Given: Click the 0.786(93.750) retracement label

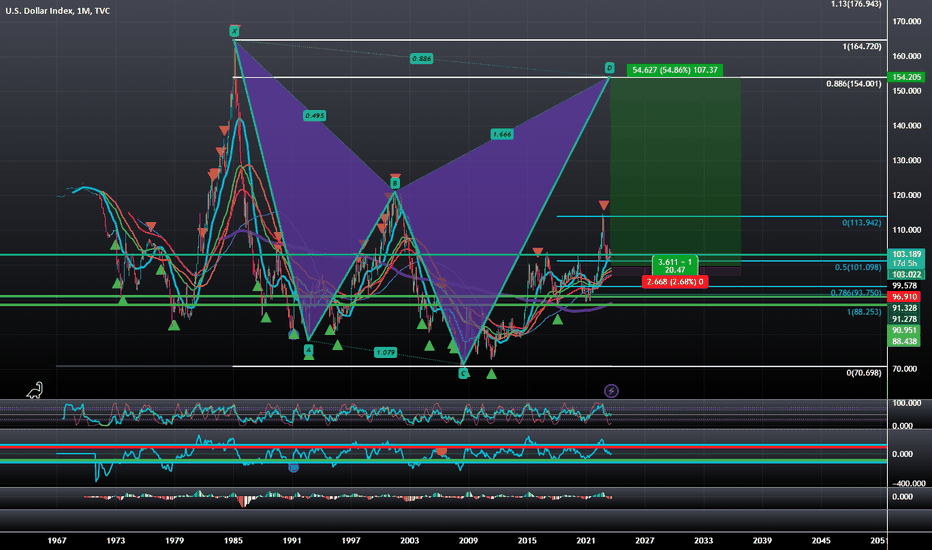Looking at the screenshot, I should pos(856,293).
